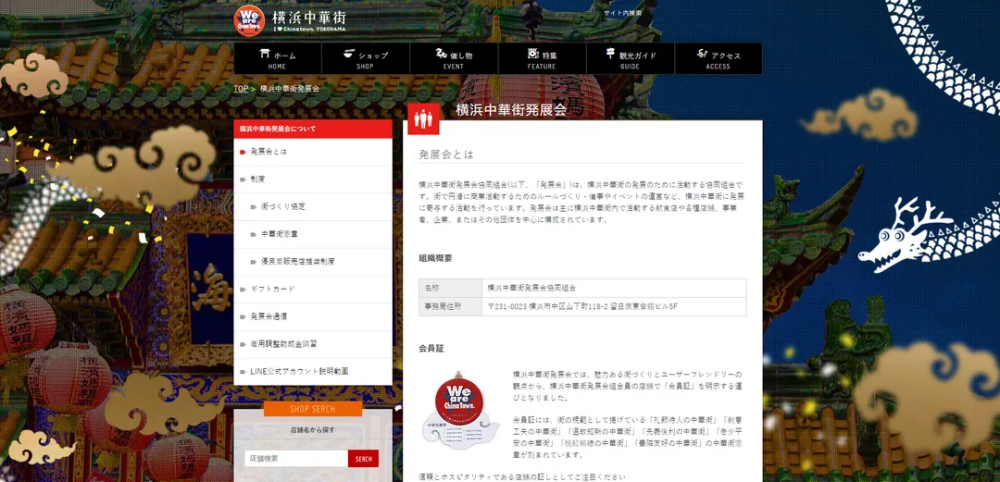
Task: Click the red SERCH button
Action: click(364, 458)
